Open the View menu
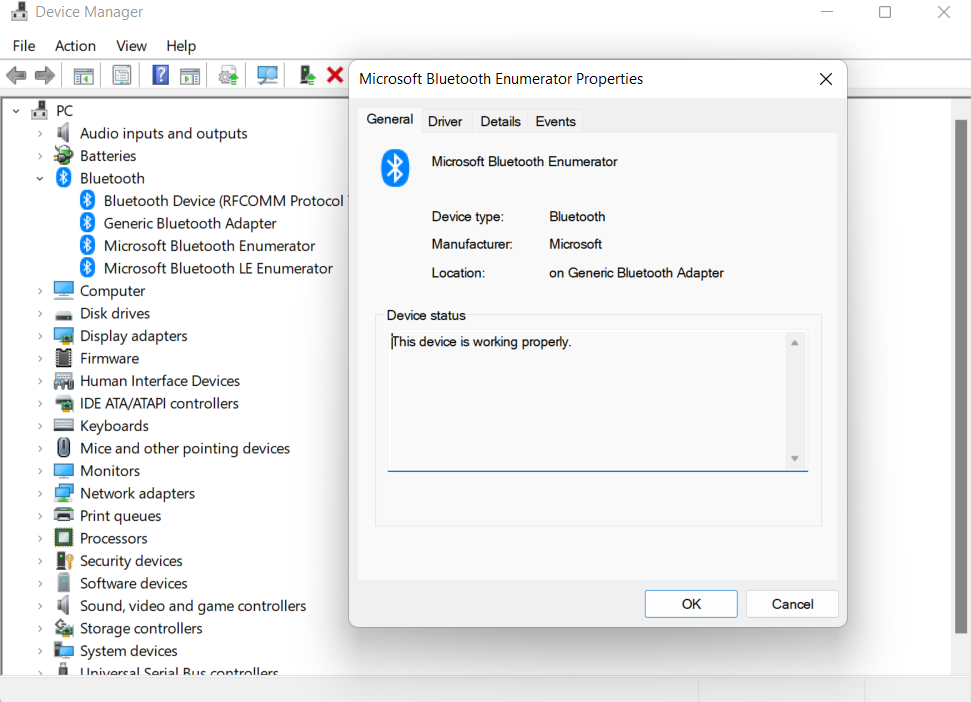Image resolution: width=971 pixels, height=702 pixels. point(131,46)
